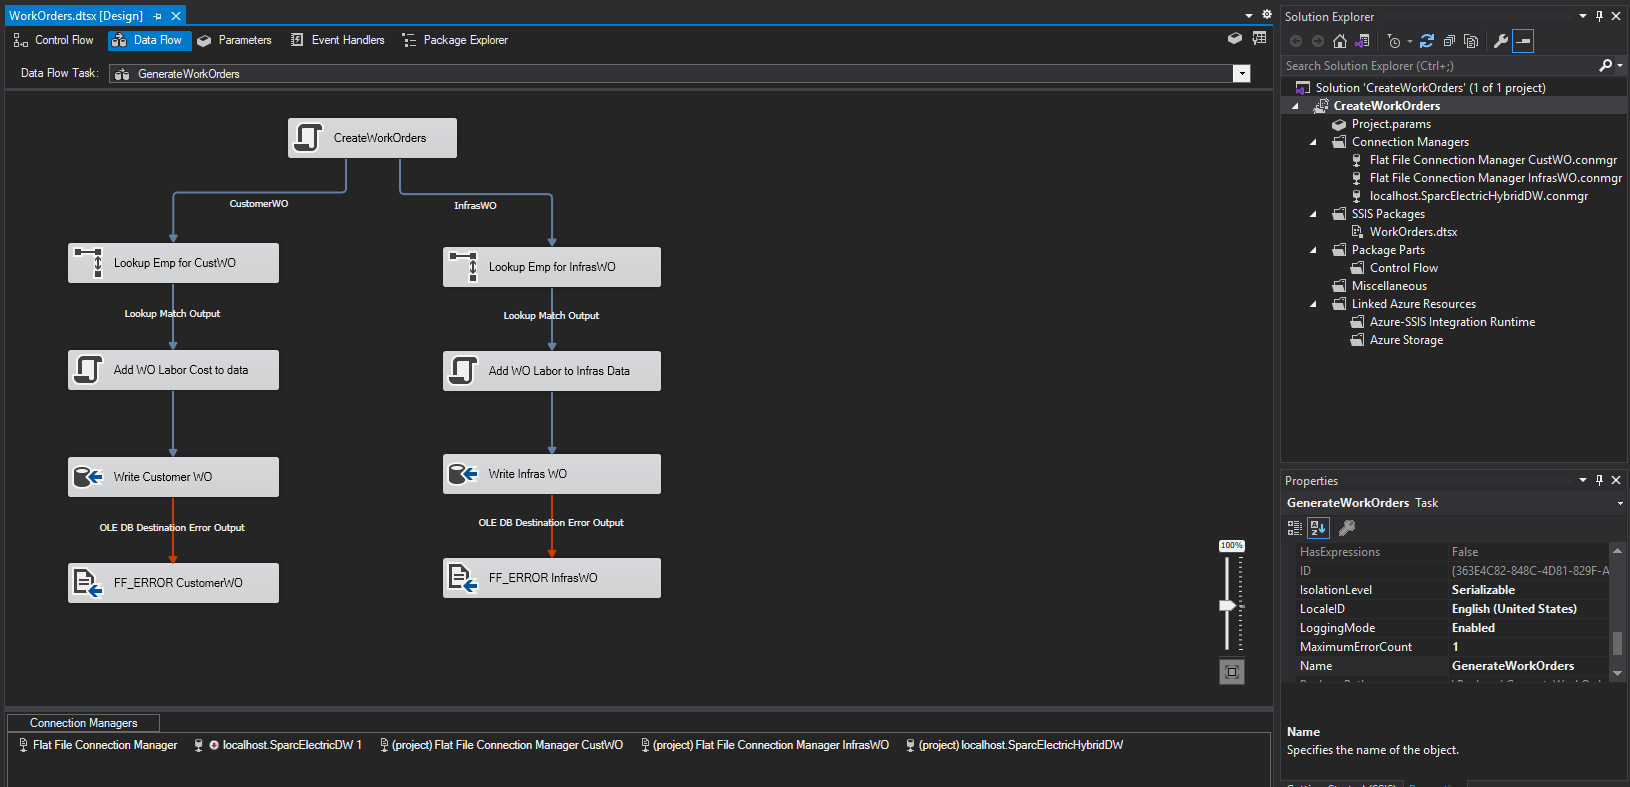Viewport: 1630px width, 787px height.
Task: Select the CreateWorkOrders source component
Action: [x=372, y=138]
